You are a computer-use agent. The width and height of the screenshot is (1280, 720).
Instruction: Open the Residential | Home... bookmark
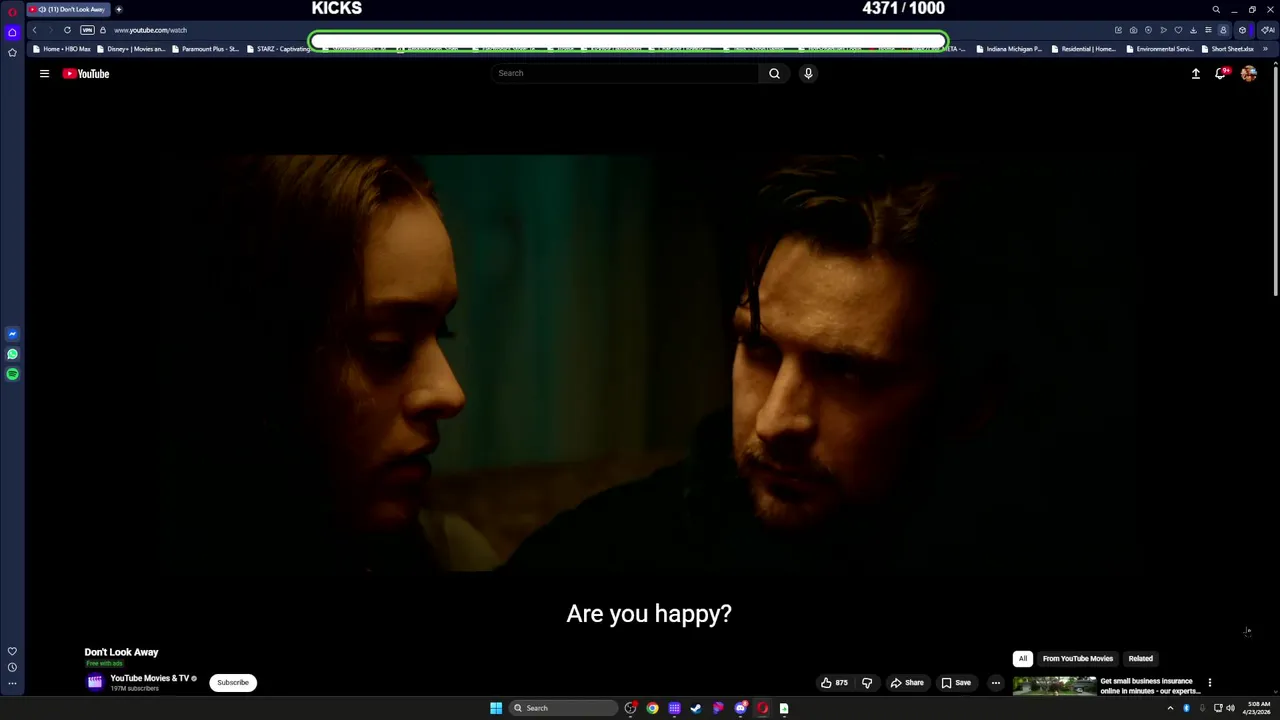[x=1084, y=49]
